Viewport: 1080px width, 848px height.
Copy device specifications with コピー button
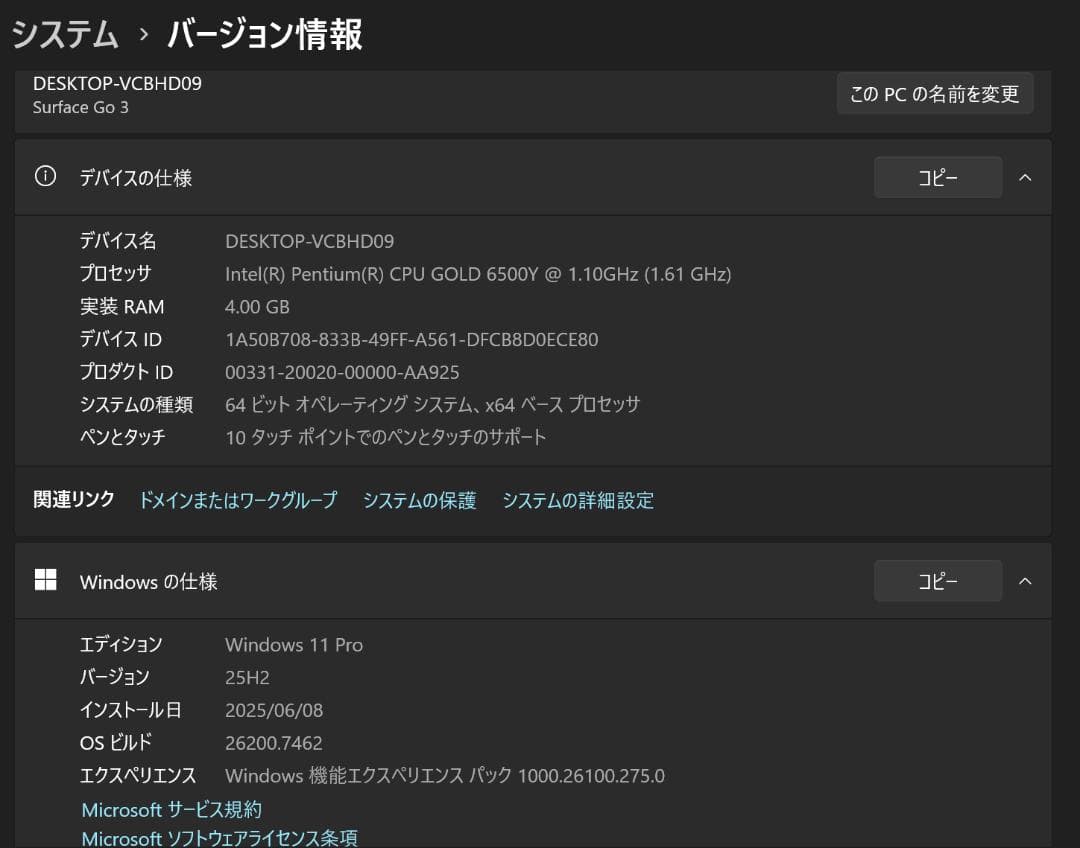click(x=937, y=177)
